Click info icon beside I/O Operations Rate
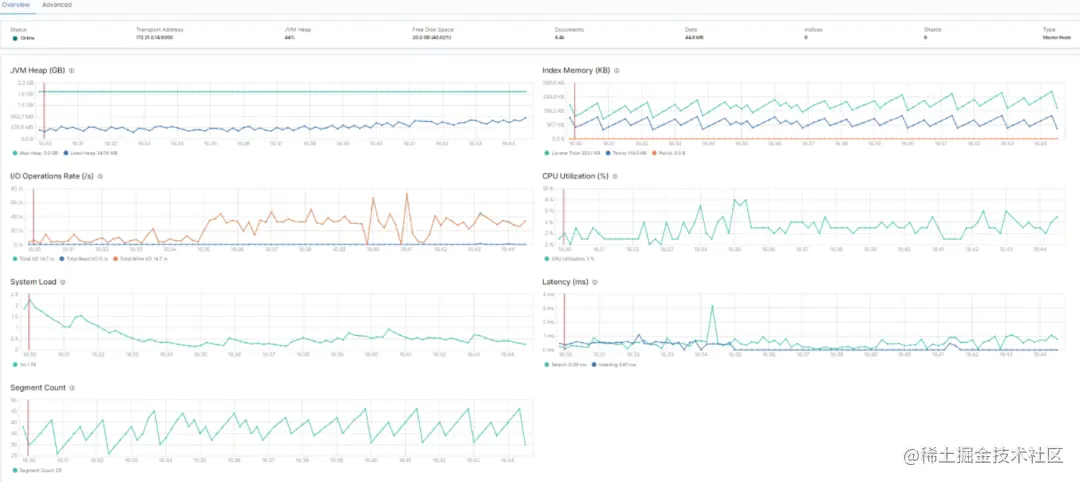The height and width of the screenshot is (482, 1080). point(101,176)
